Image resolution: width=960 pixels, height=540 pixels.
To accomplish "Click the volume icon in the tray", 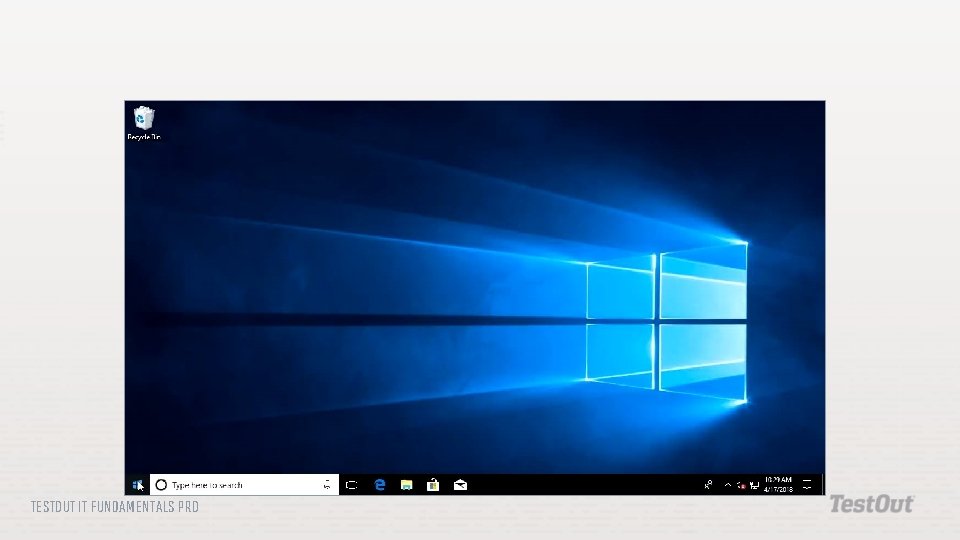I will (x=741, y=486).
